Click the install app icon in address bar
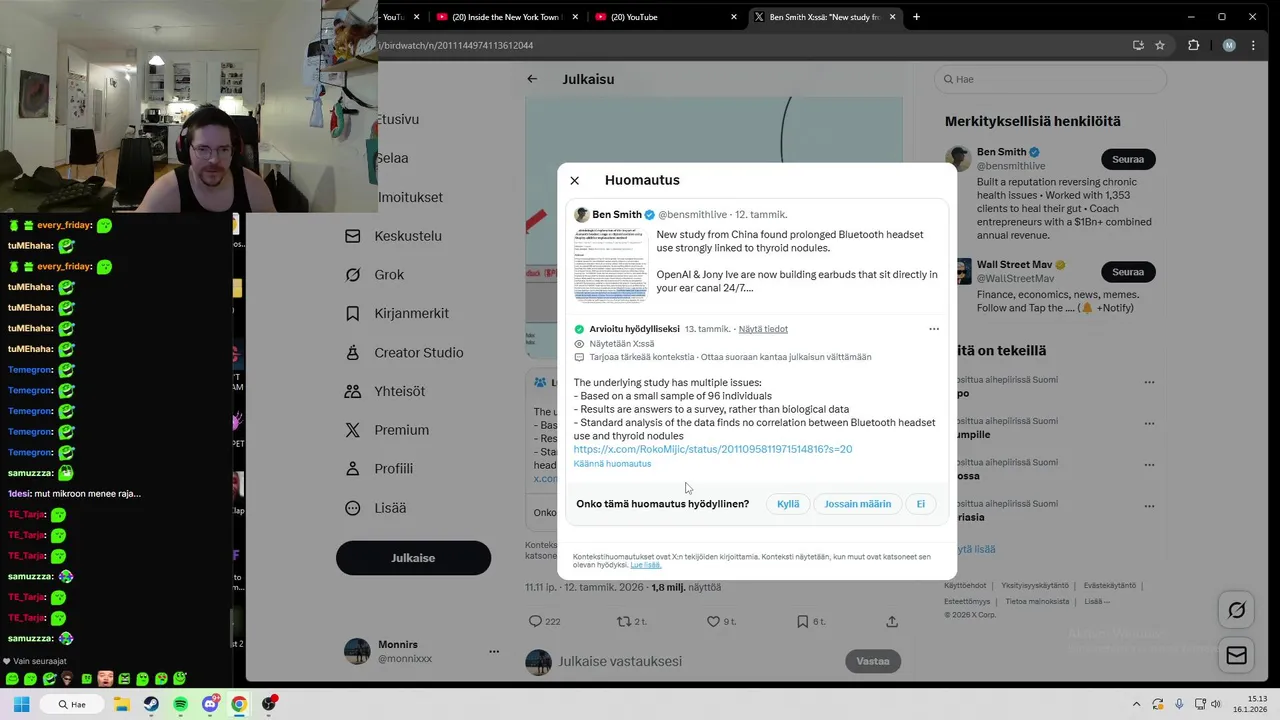The image size is (1280, 720). (x=1138, y=45)
